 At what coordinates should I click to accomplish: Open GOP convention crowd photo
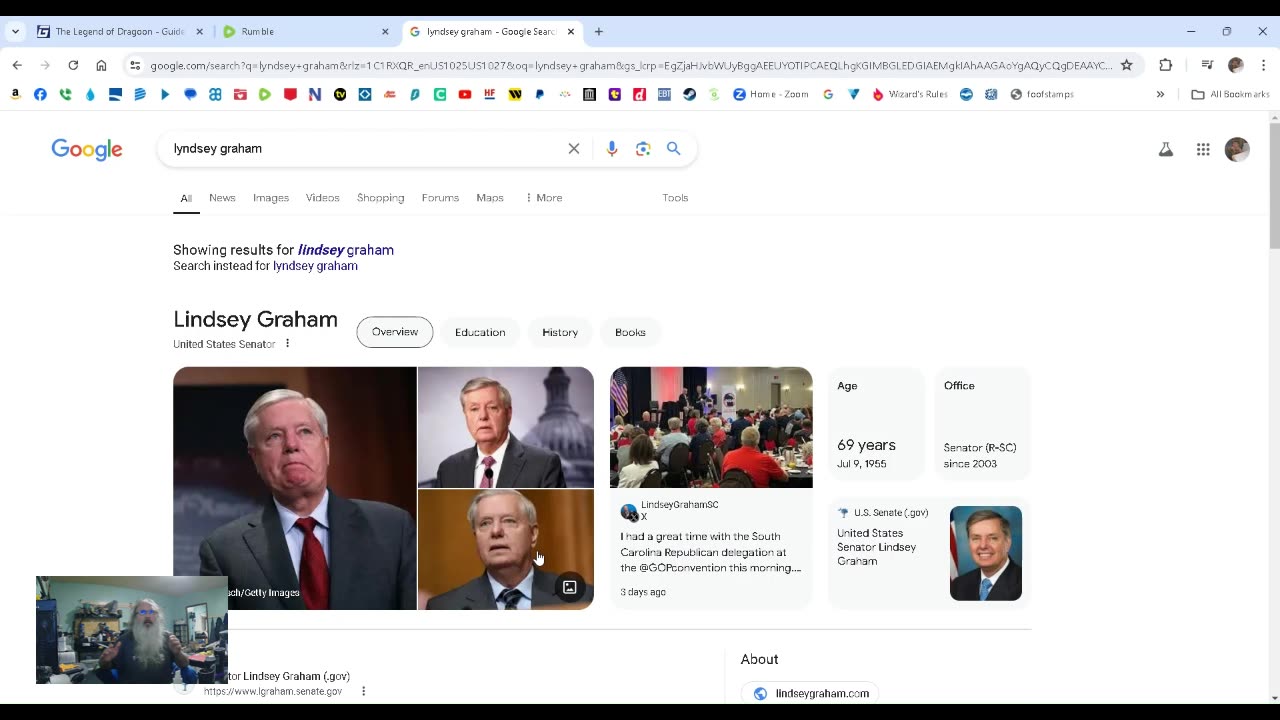click(711, 427)
